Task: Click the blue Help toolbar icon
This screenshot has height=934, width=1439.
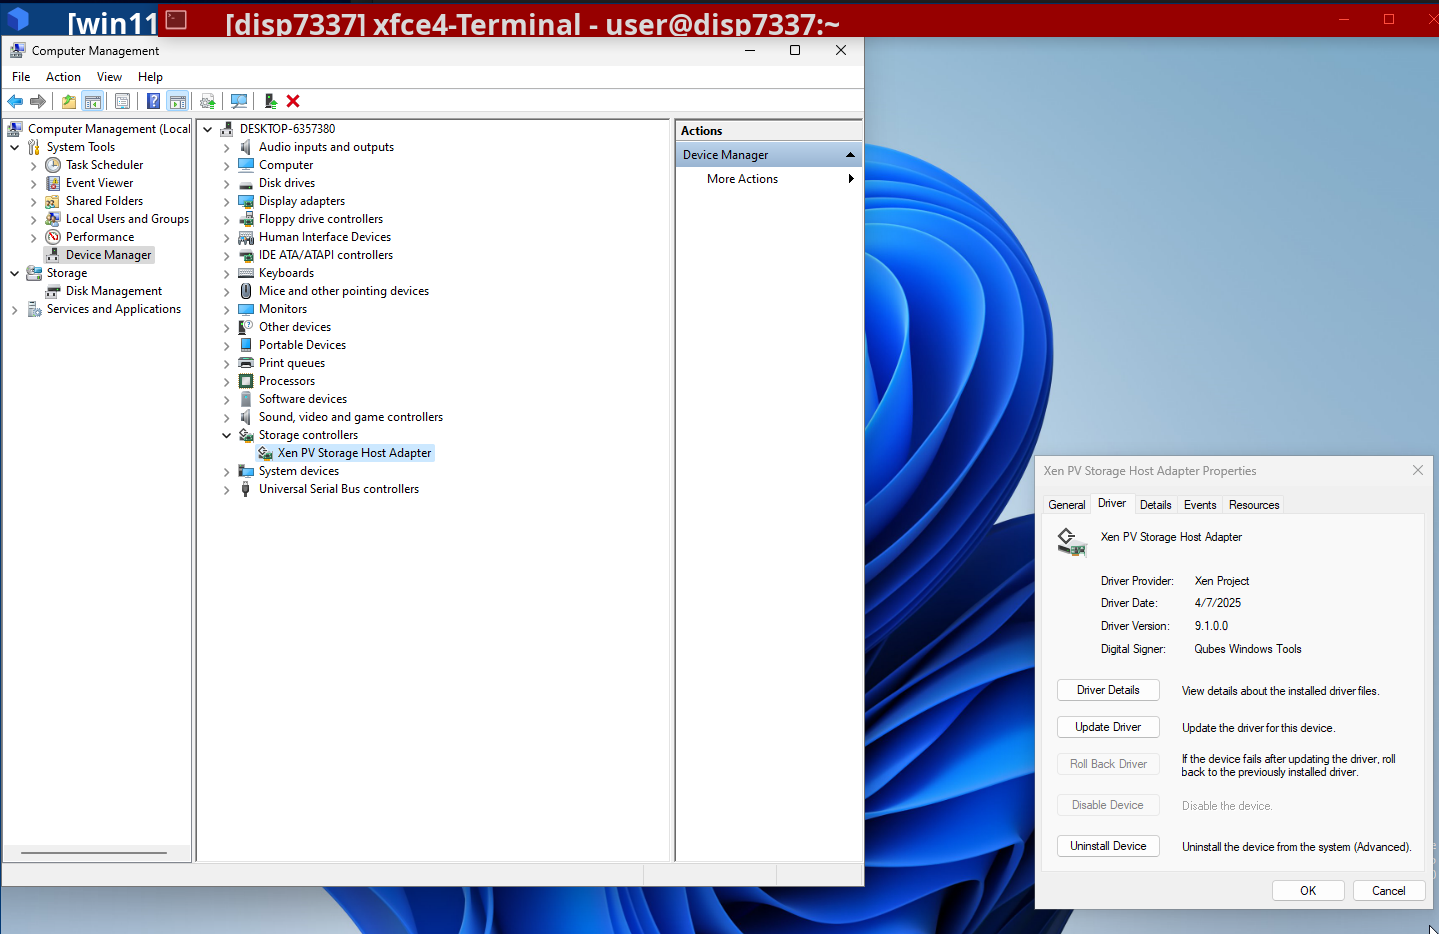Action: click(153, 101)
